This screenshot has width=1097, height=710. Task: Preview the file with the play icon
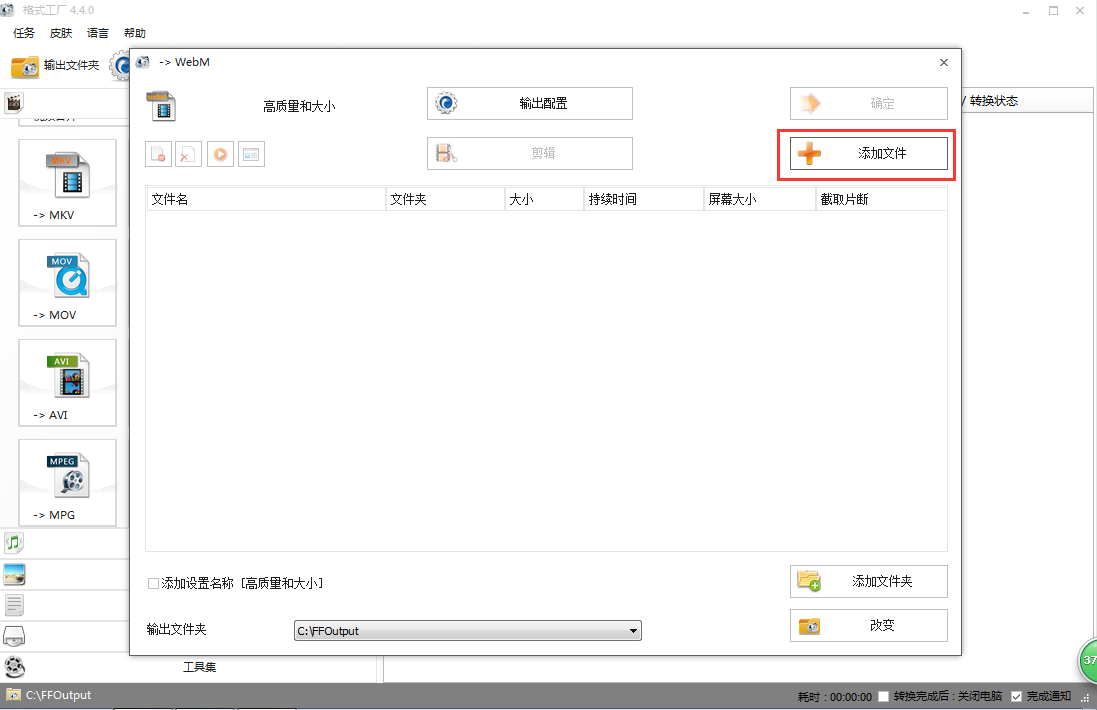coord(219,153)
